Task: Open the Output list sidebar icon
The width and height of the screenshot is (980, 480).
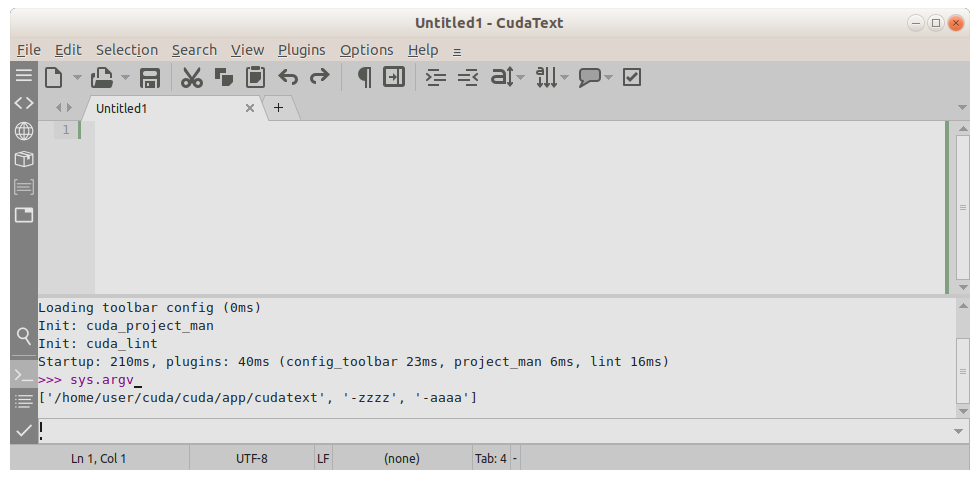Action: (x=24, y=401)
